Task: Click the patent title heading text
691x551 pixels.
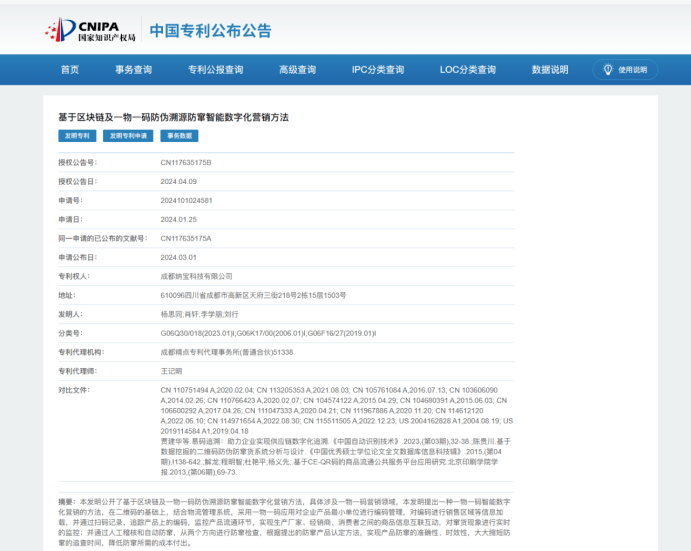Action: (x=173, y=117)
